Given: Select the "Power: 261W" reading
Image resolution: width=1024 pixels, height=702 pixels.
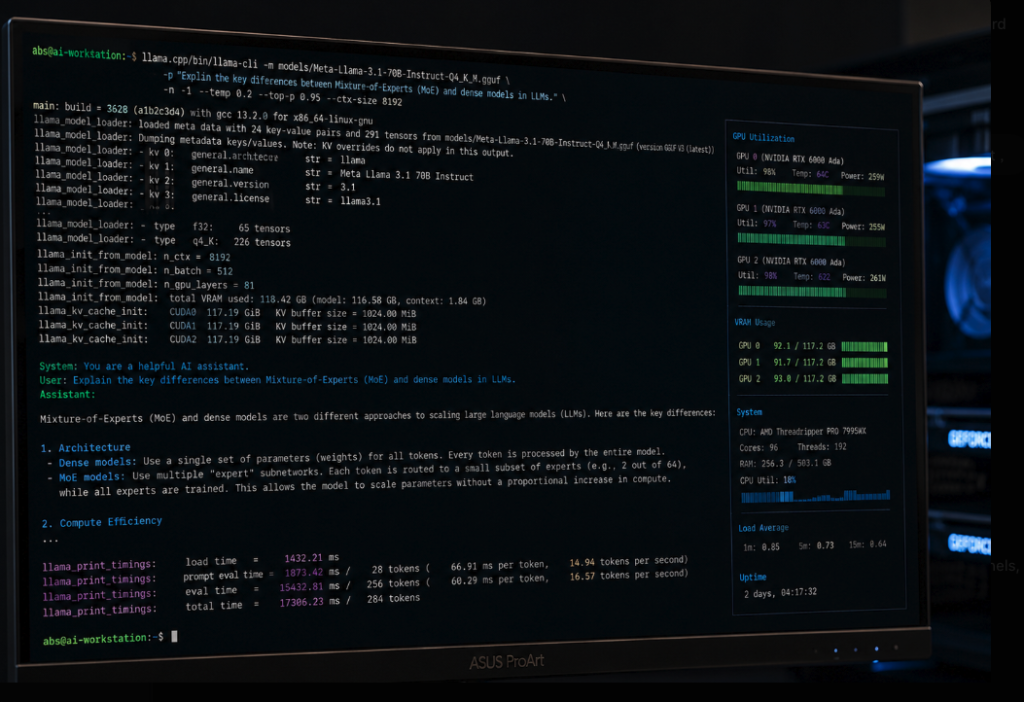Looking at the screenshot, I should [x=863, y=278].
